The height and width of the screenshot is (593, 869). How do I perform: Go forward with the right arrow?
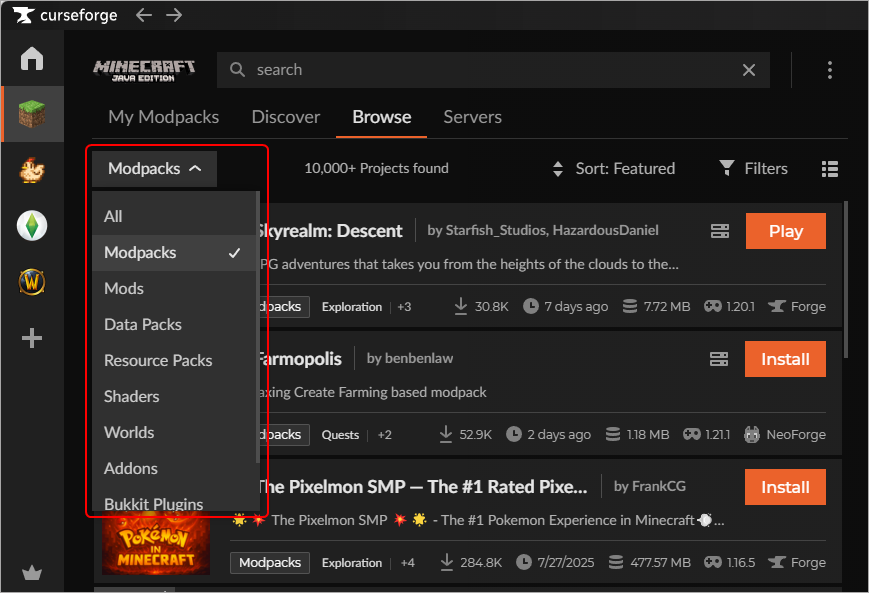click(x=174, y=15)
